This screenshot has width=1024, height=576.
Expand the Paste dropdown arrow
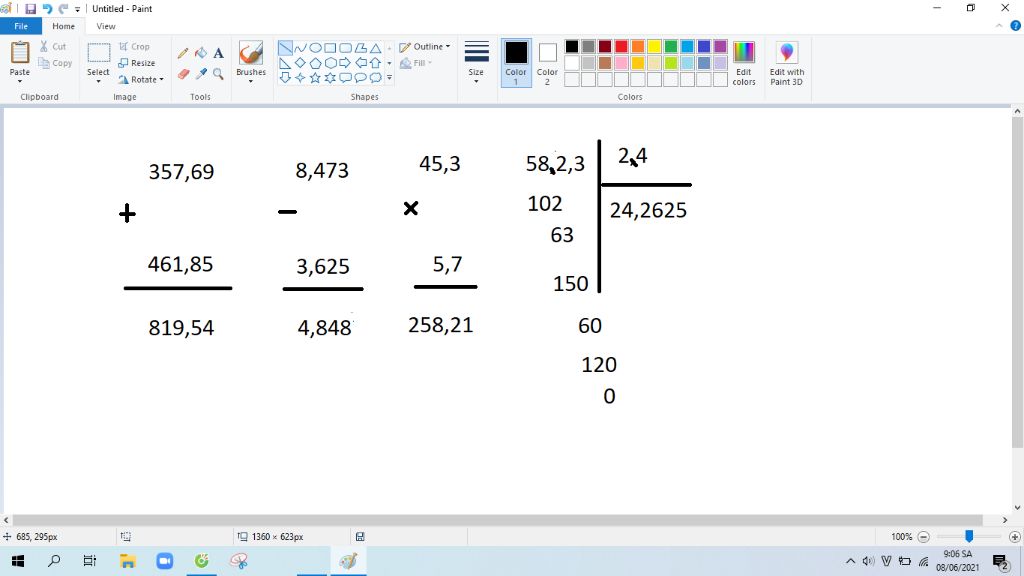pyautogui.click(x=20, y=82)
